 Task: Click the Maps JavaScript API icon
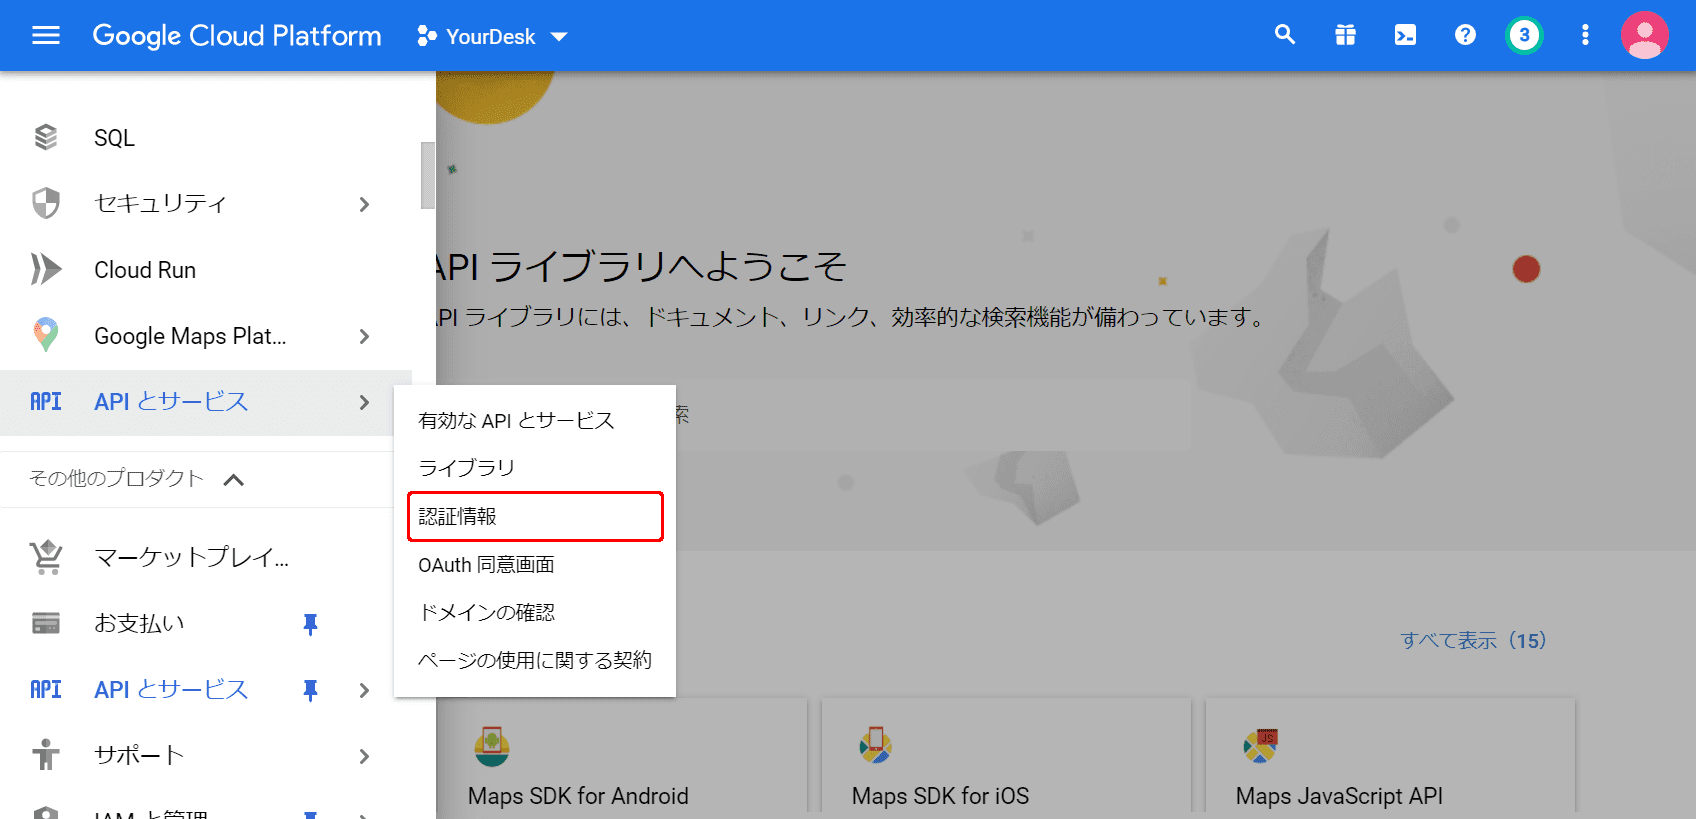click(1260, 745)
